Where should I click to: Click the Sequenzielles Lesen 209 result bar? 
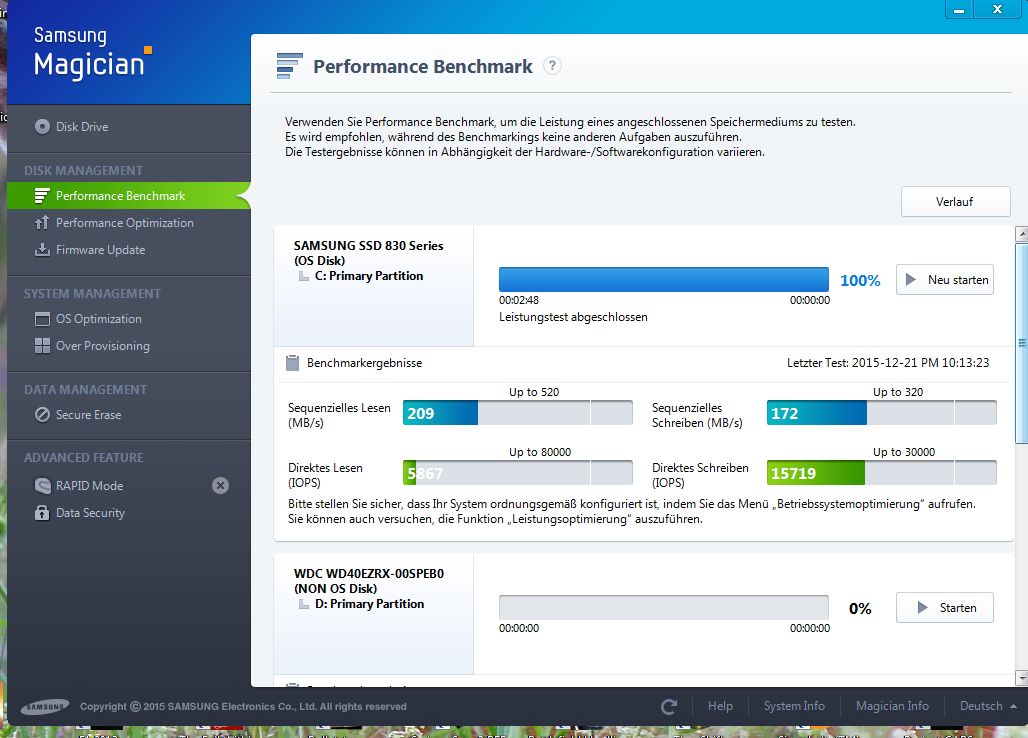[x=517, y=413]
